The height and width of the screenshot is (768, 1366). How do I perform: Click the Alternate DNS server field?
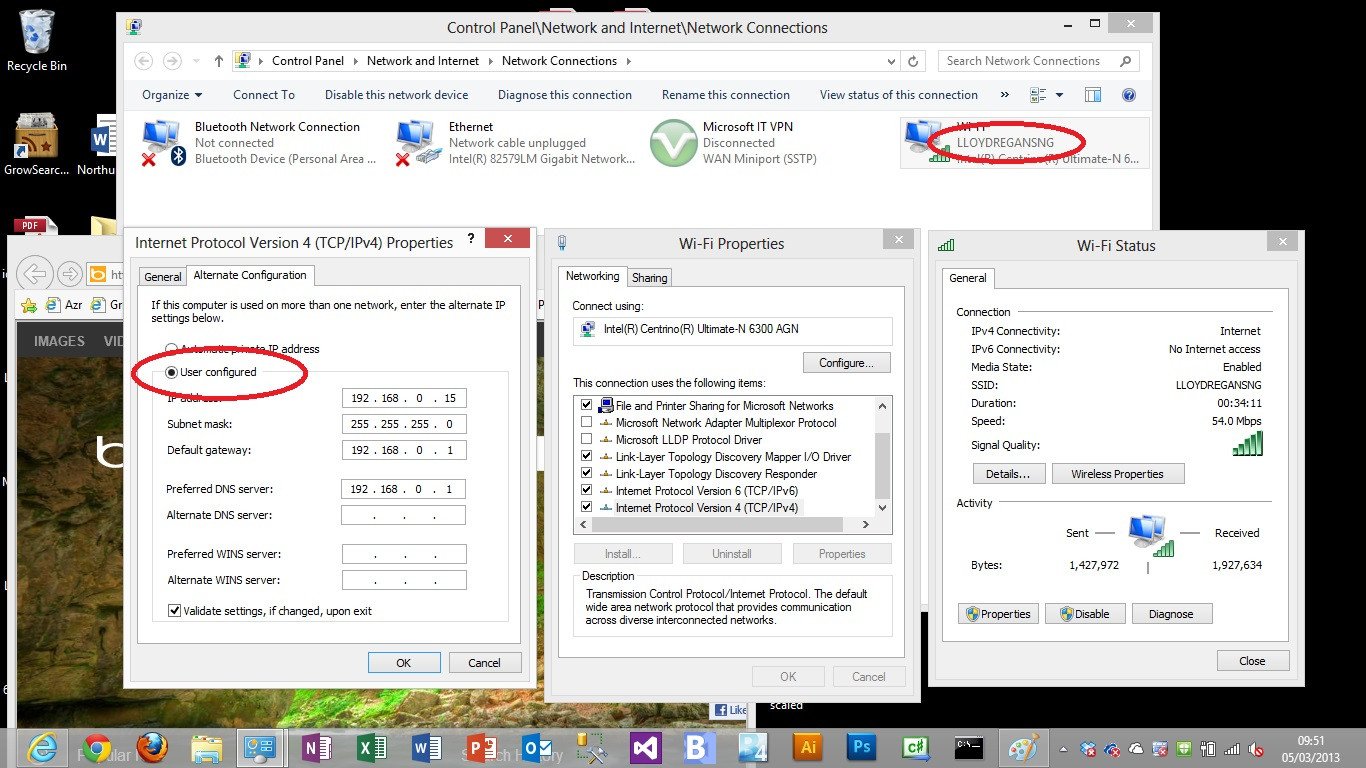tap(403, 515)
